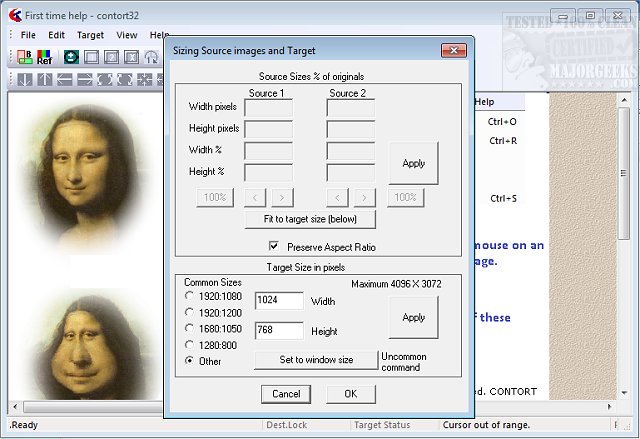Click Source 2 decrease arrow button
Image resolution: width=640 pixels, height=439 pixels.
tap(338, 197)
